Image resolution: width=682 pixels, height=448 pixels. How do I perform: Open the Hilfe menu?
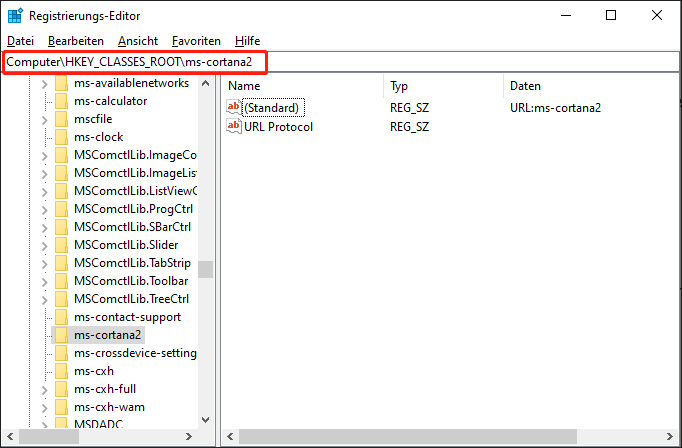pos(247,41)
